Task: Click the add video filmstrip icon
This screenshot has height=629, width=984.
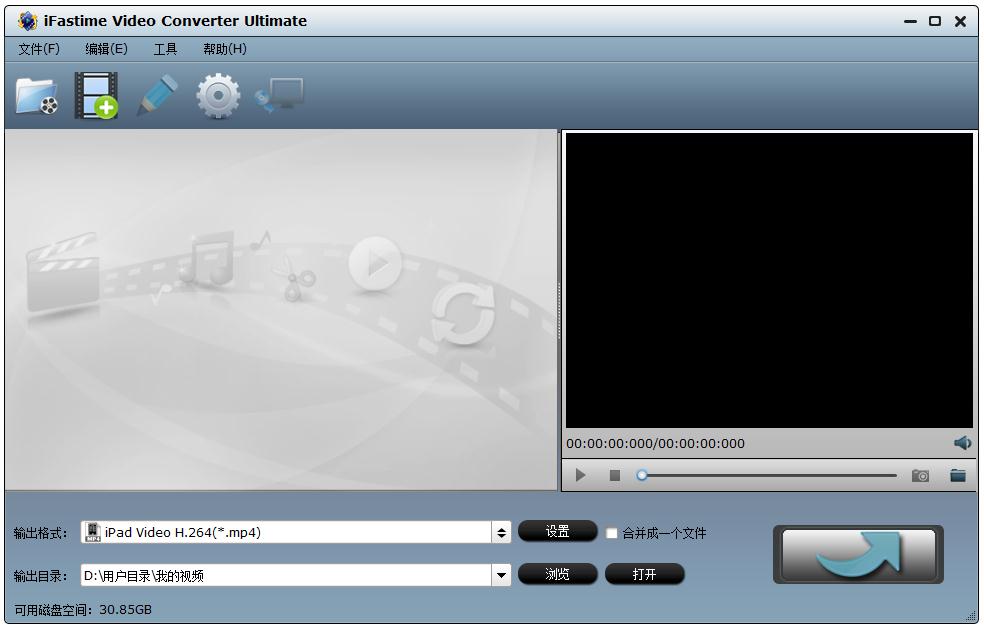Action: click(96, 96)
